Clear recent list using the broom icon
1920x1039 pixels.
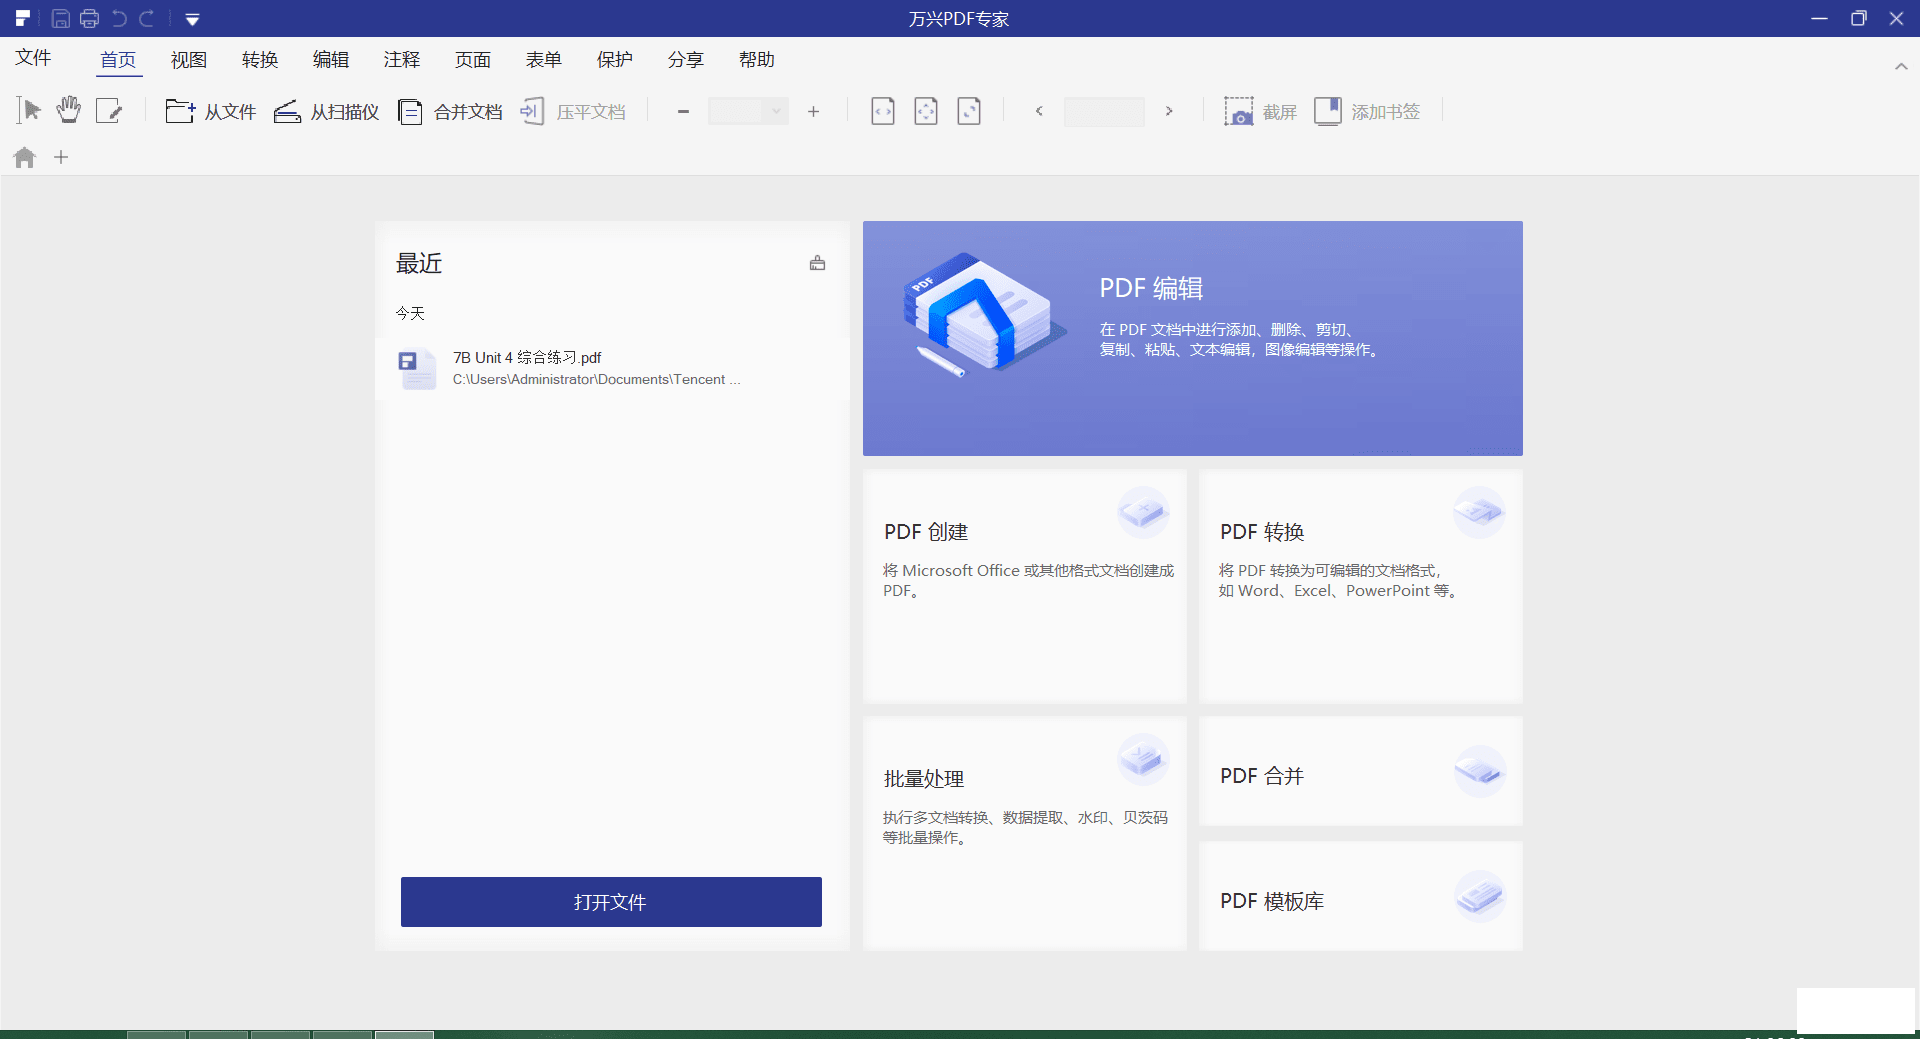pos(817,263)
